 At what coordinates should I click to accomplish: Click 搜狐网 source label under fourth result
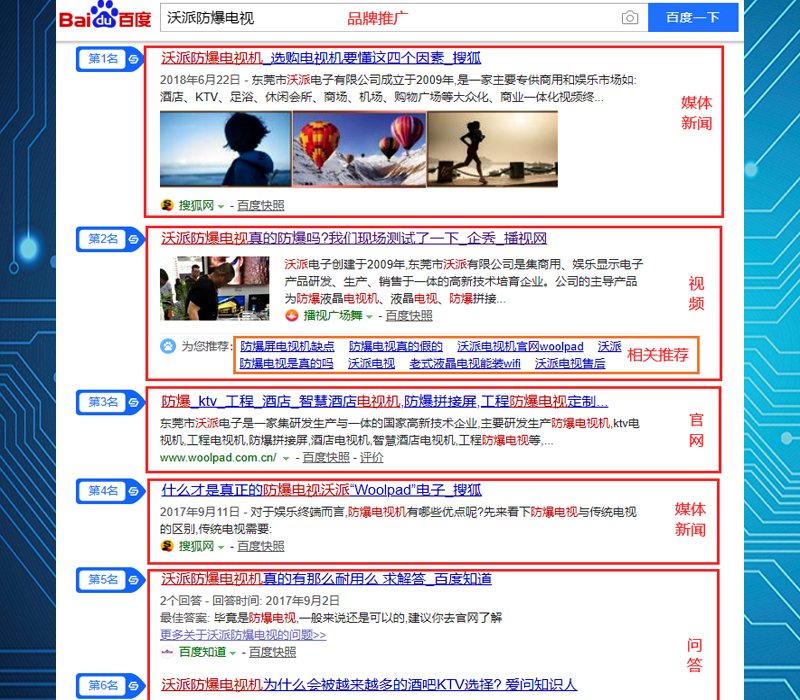point(196,546)
